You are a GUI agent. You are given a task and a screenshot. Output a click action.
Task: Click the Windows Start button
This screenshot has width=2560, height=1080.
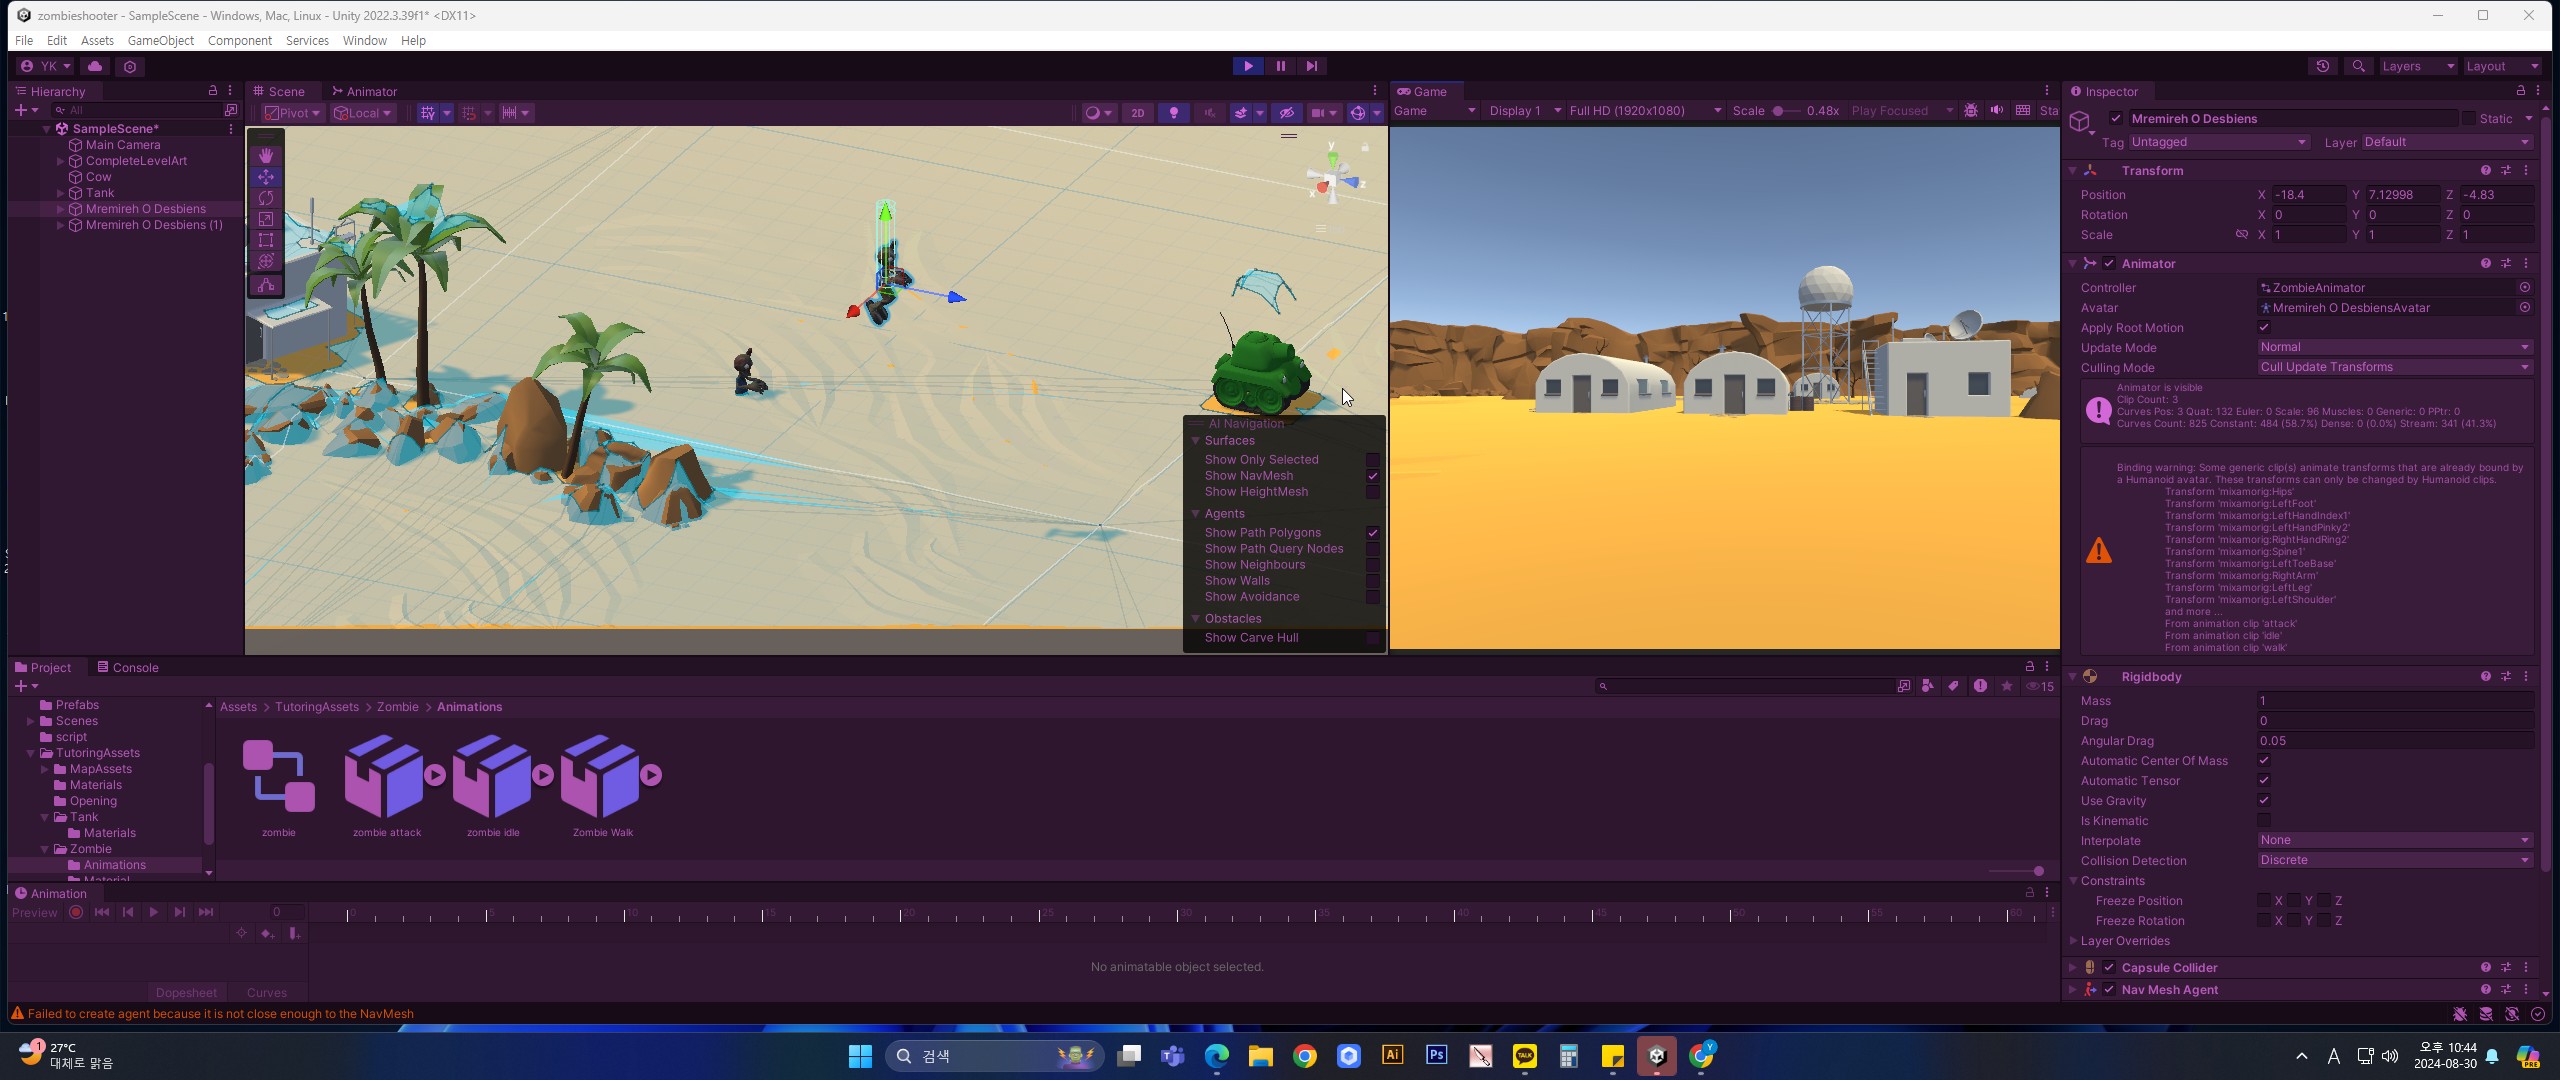pos(860,1056)
